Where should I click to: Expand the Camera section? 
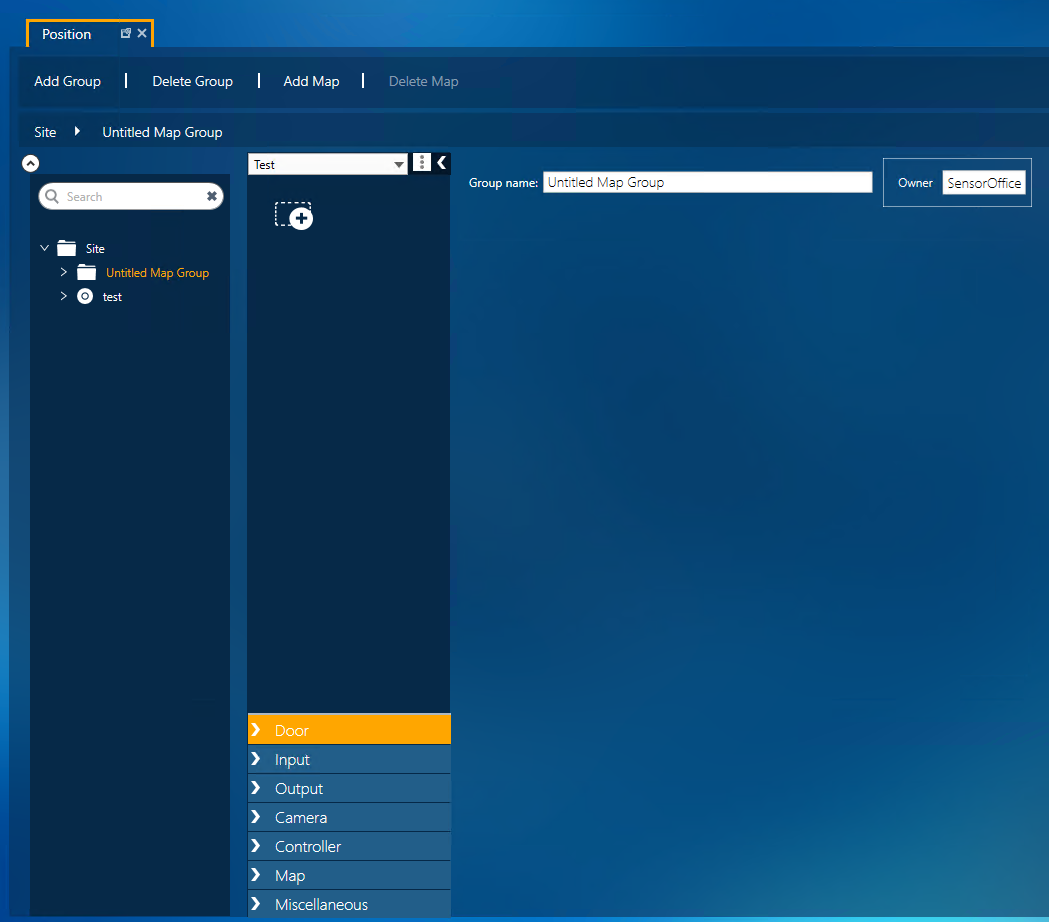349,817
